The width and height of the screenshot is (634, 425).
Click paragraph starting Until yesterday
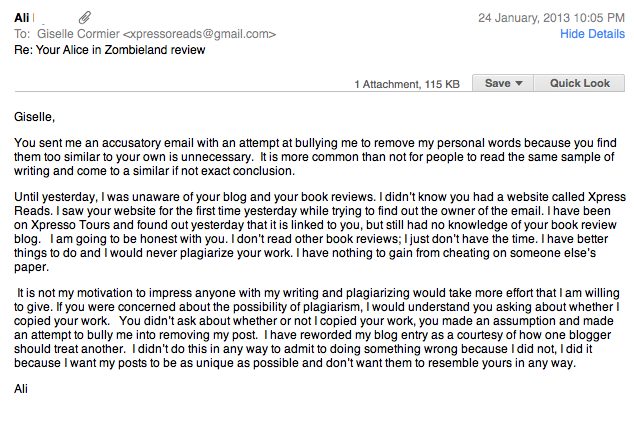click(x=319, y=232)
